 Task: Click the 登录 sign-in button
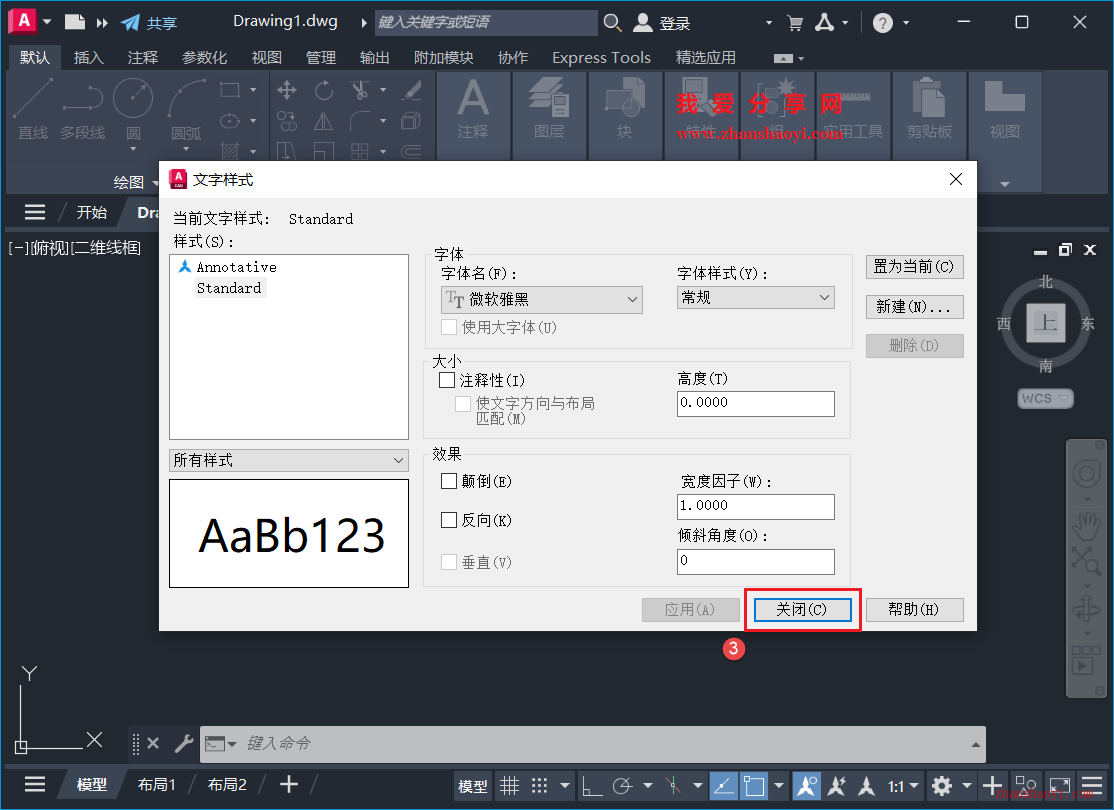tap(661, 23)
